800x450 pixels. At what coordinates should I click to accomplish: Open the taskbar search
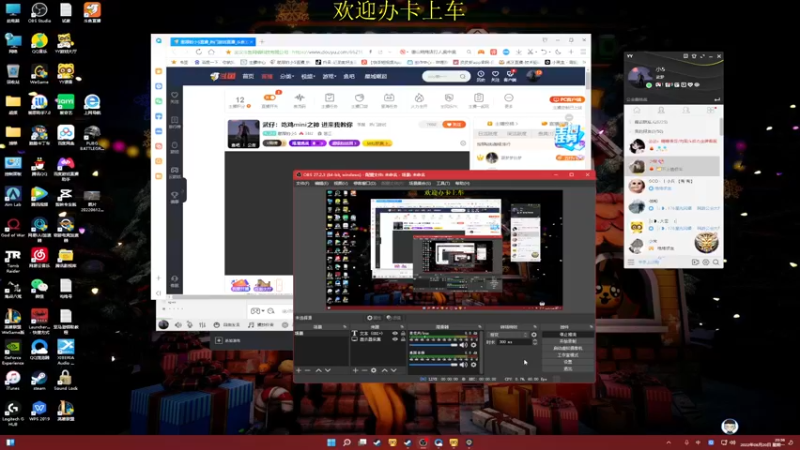coord(346,442)
